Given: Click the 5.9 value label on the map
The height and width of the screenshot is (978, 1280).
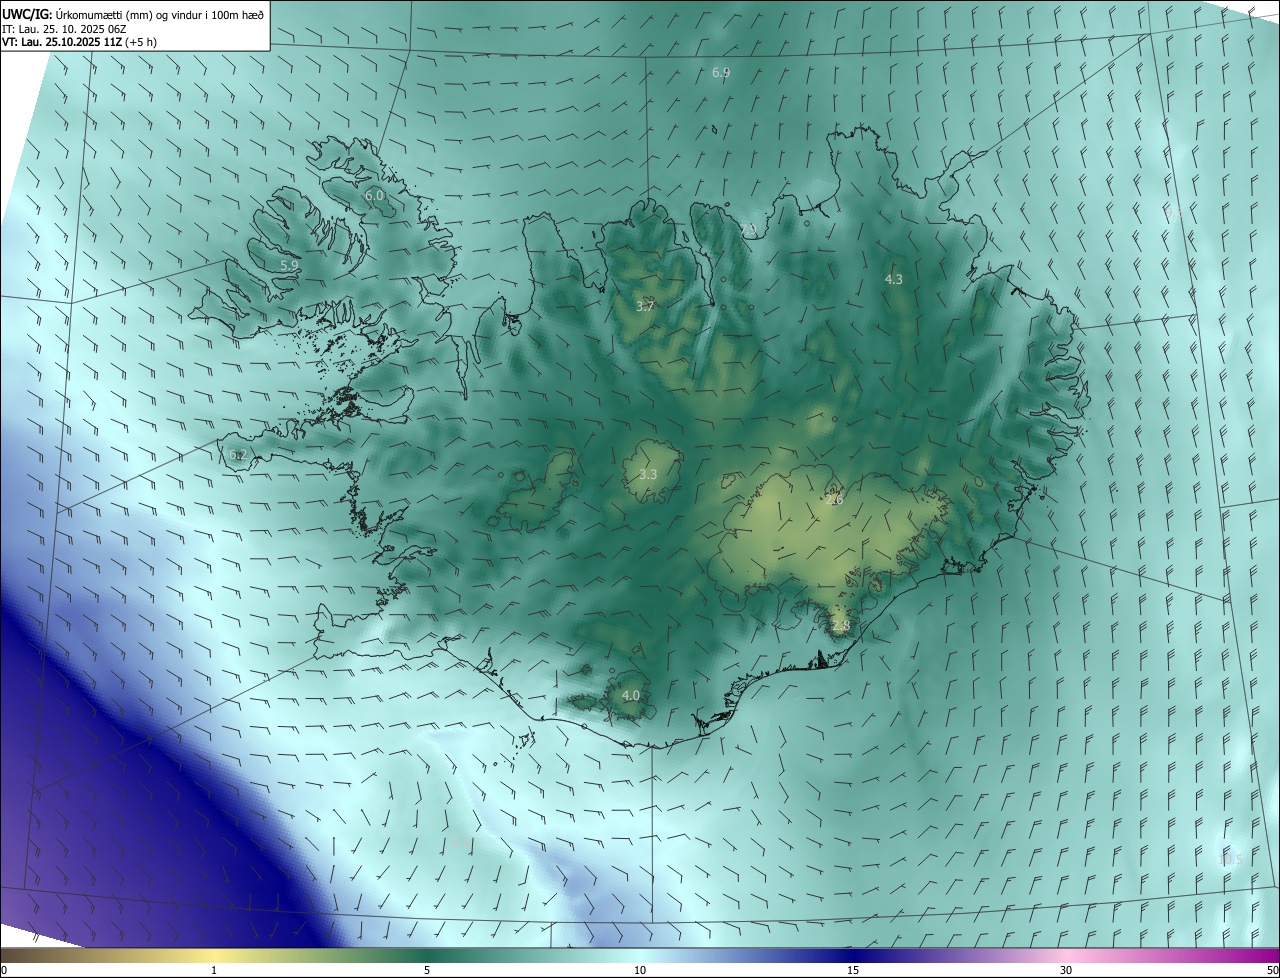Looking at the screenshot, I should coord(289,265).
